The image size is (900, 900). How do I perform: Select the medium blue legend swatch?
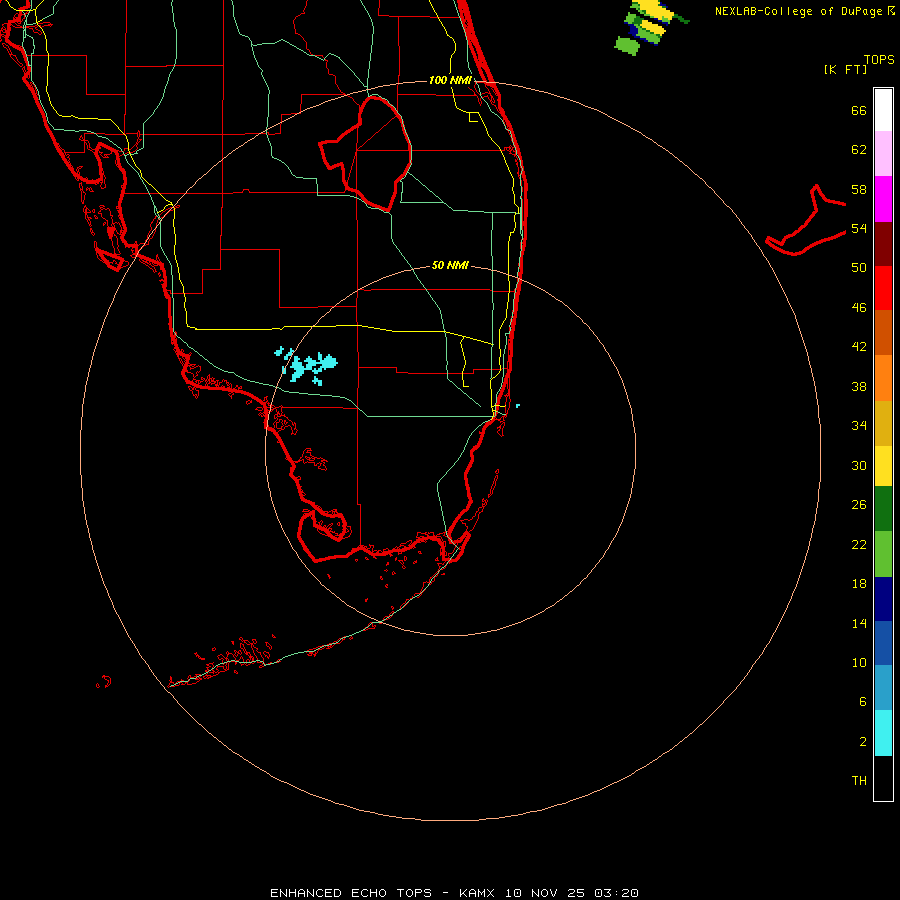point(883,643)
